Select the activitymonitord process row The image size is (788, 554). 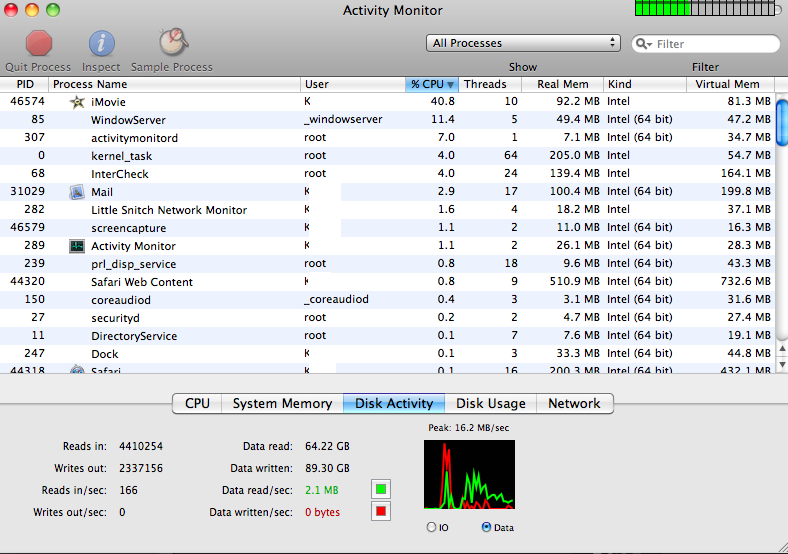tap(387, 138)
